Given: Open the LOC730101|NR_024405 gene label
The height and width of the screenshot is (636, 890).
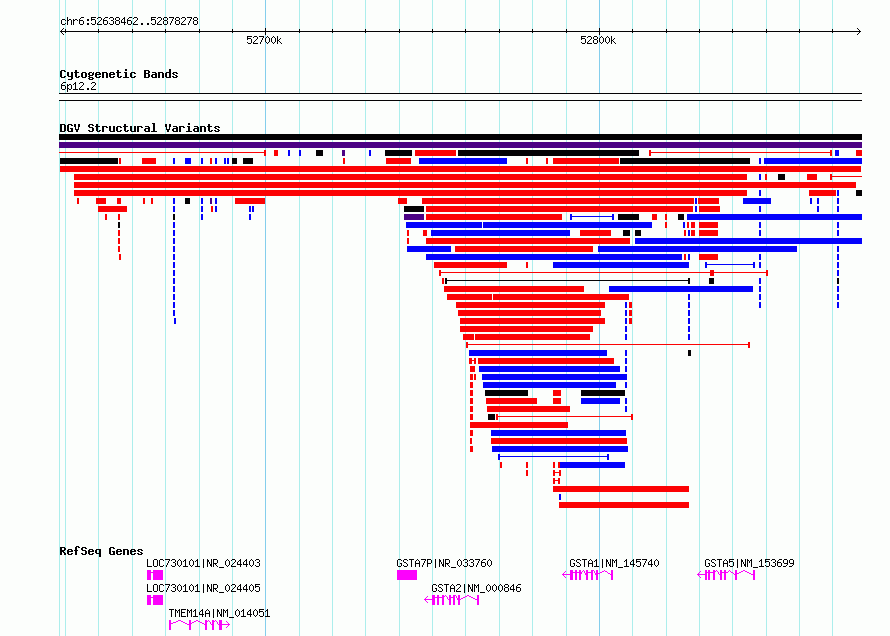Looking at the screenshot, I should tap(203, 588).
